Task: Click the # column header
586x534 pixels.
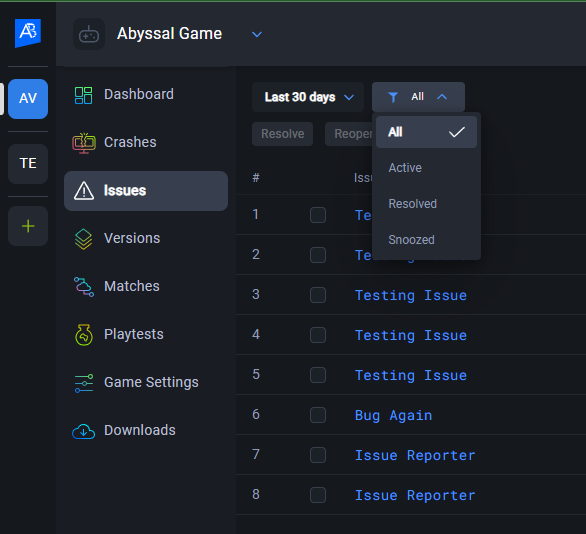Action: 256,178
